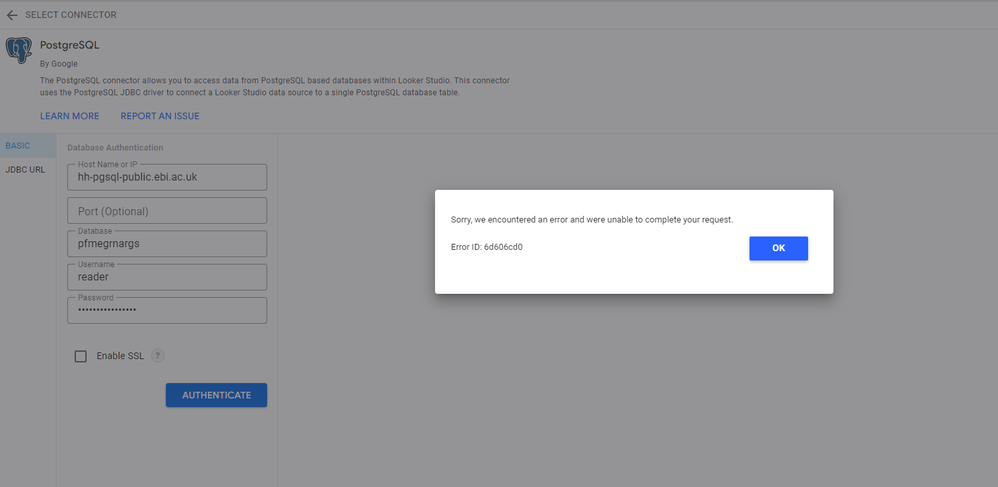This screenshot has height=487, width=998.
Task: Click the Enable SSL label
Action: click(x=120, y=356)
